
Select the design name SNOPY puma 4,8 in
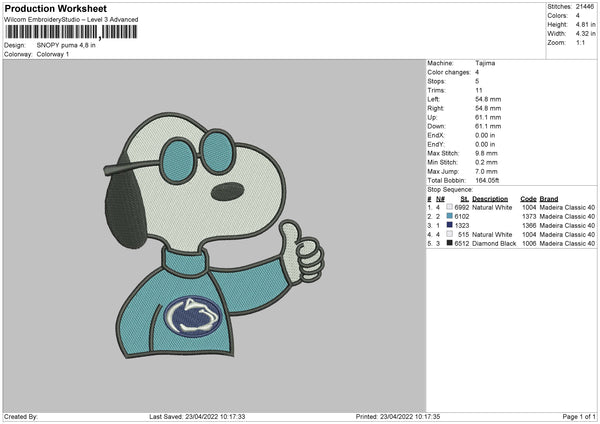click(x=66, y=45)
